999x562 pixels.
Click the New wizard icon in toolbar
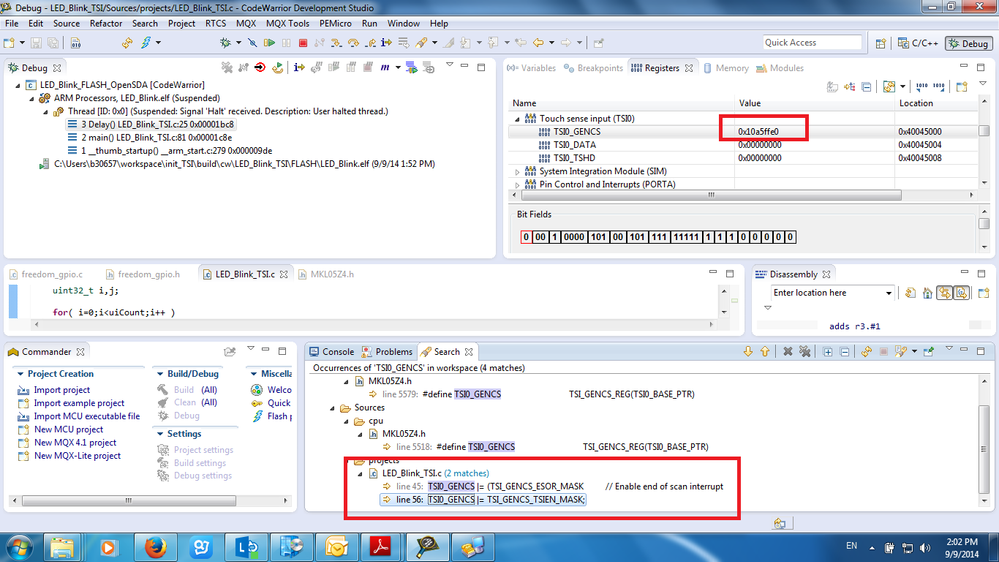tap(9, 43)
